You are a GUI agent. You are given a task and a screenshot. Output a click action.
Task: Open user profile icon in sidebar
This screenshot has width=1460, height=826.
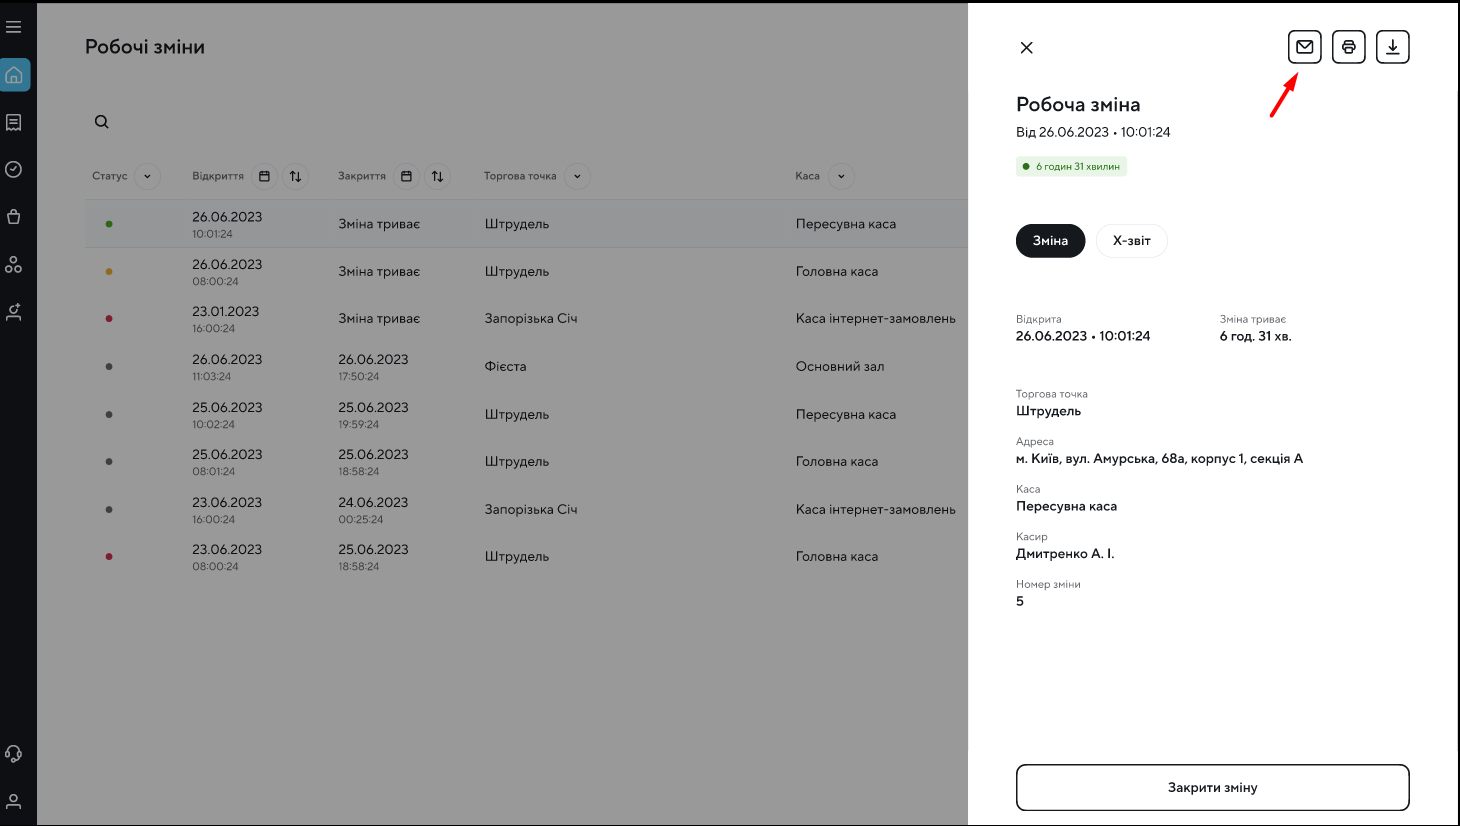[x=14, y=801]
